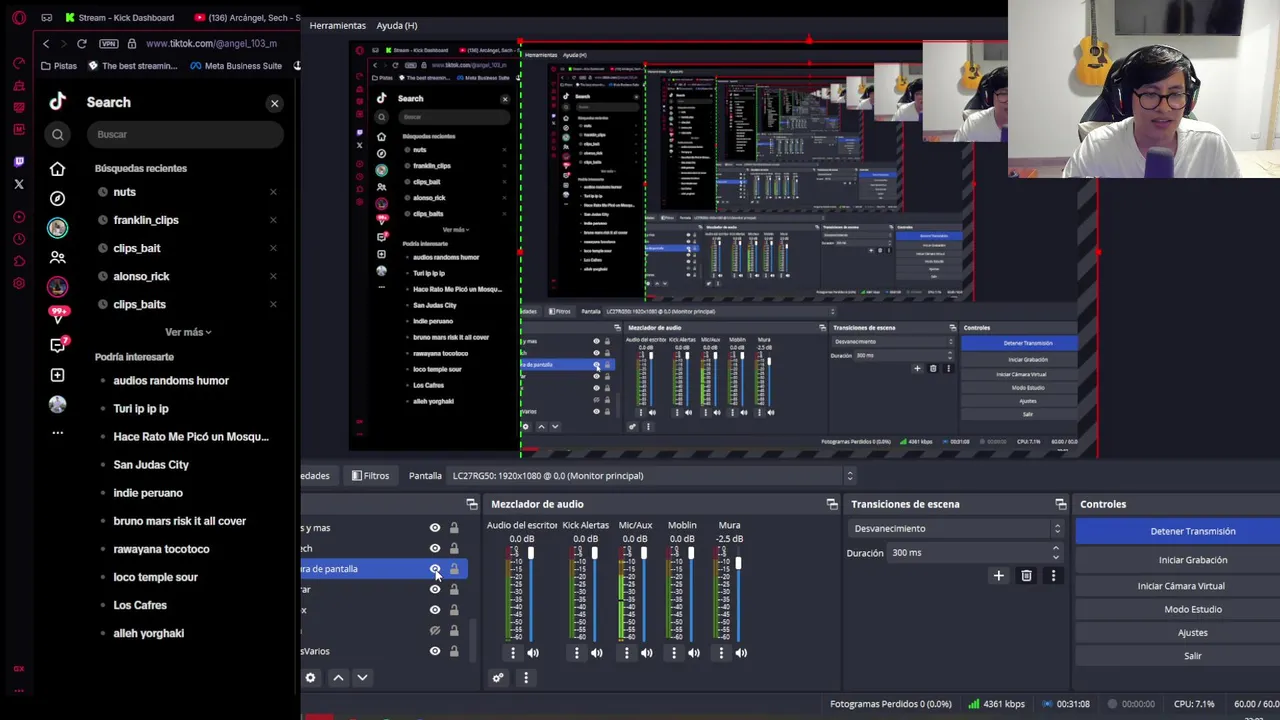Go to the TikTok home icon
Viewport: 1280px width, 720px height.
pos(58,169)
